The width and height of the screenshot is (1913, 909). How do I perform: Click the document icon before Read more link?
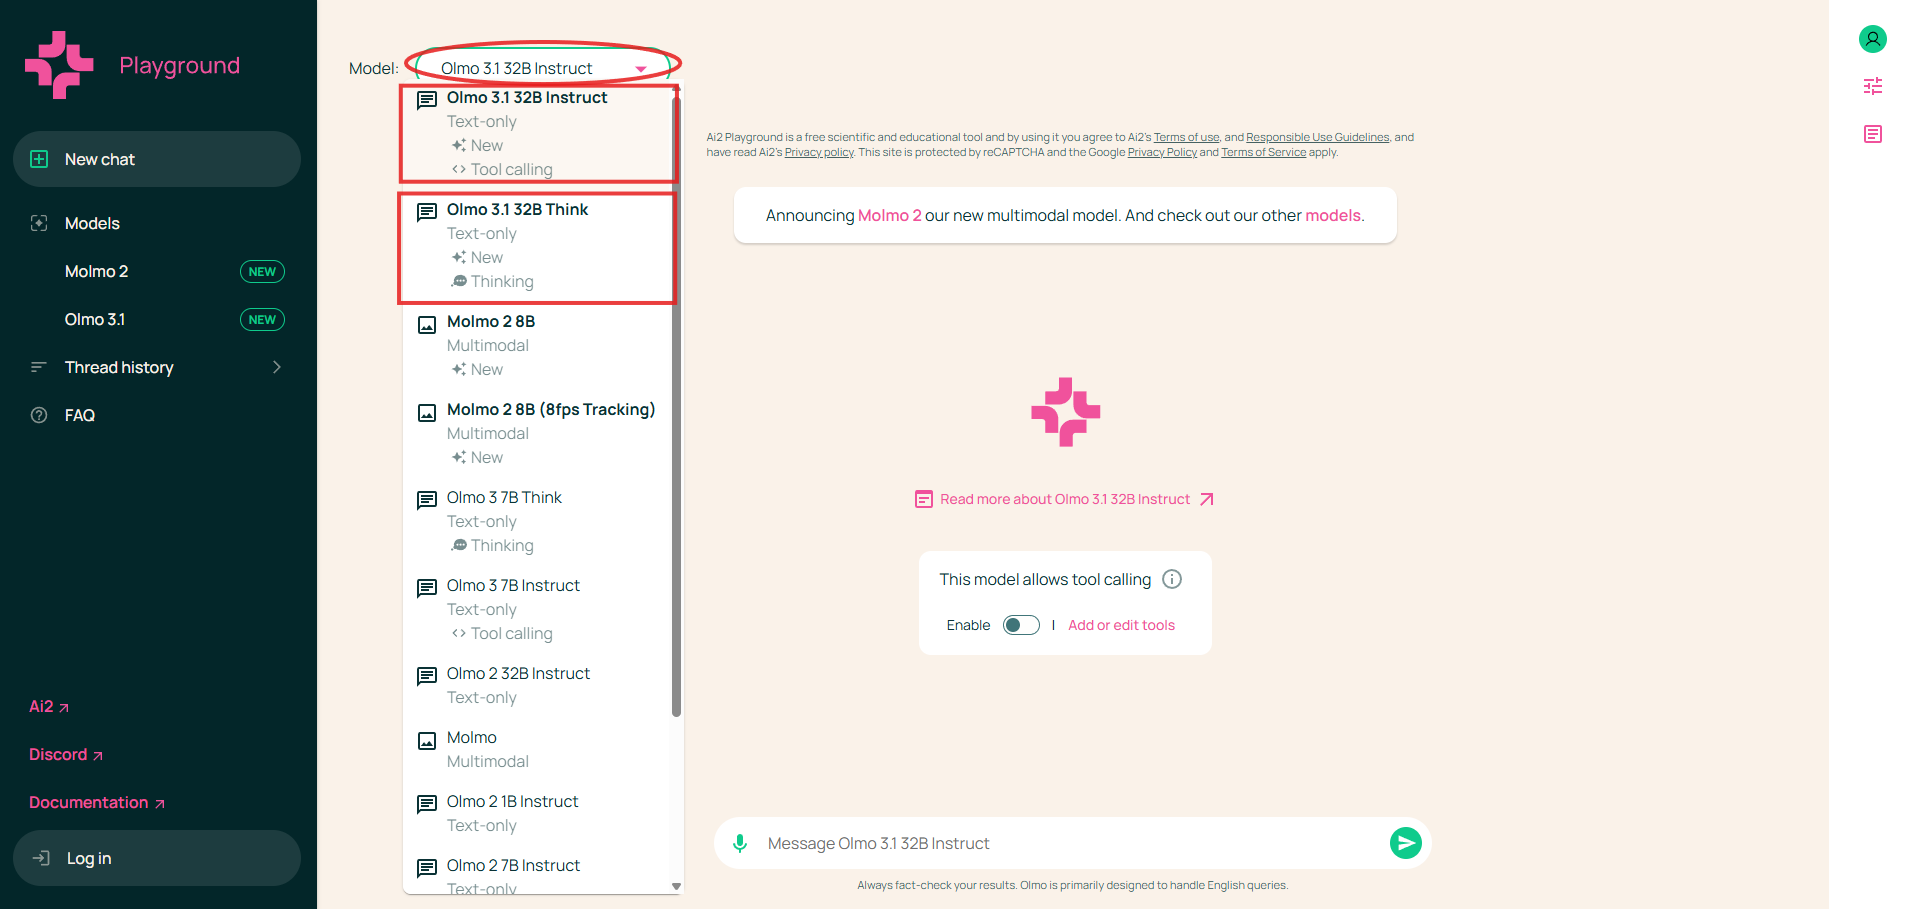[x=924, y=499]
